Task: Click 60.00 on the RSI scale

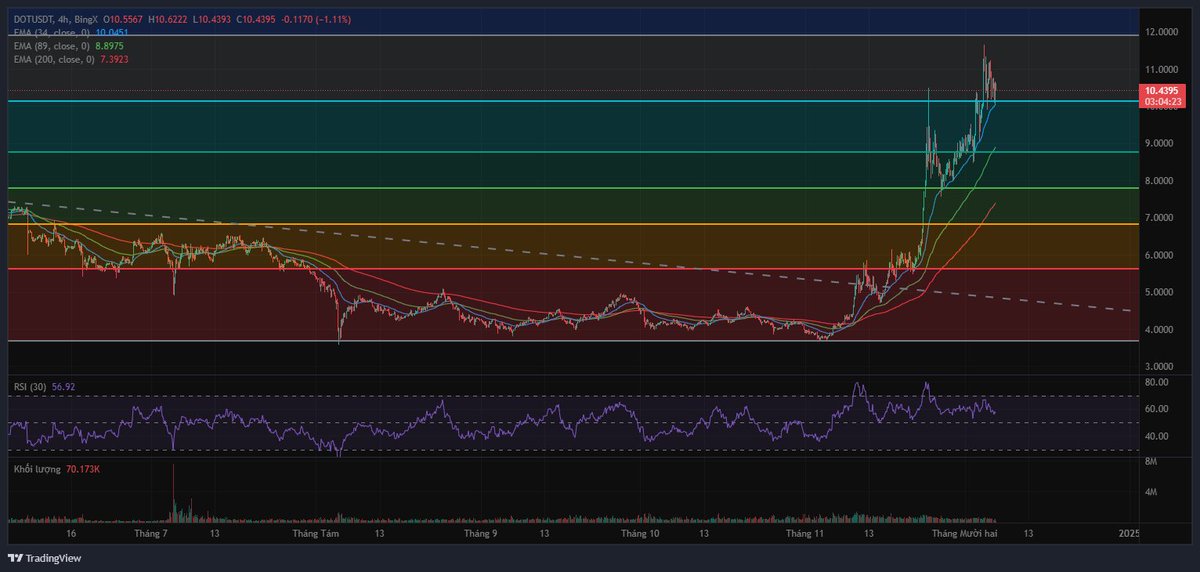Action: coord(1157,409)
